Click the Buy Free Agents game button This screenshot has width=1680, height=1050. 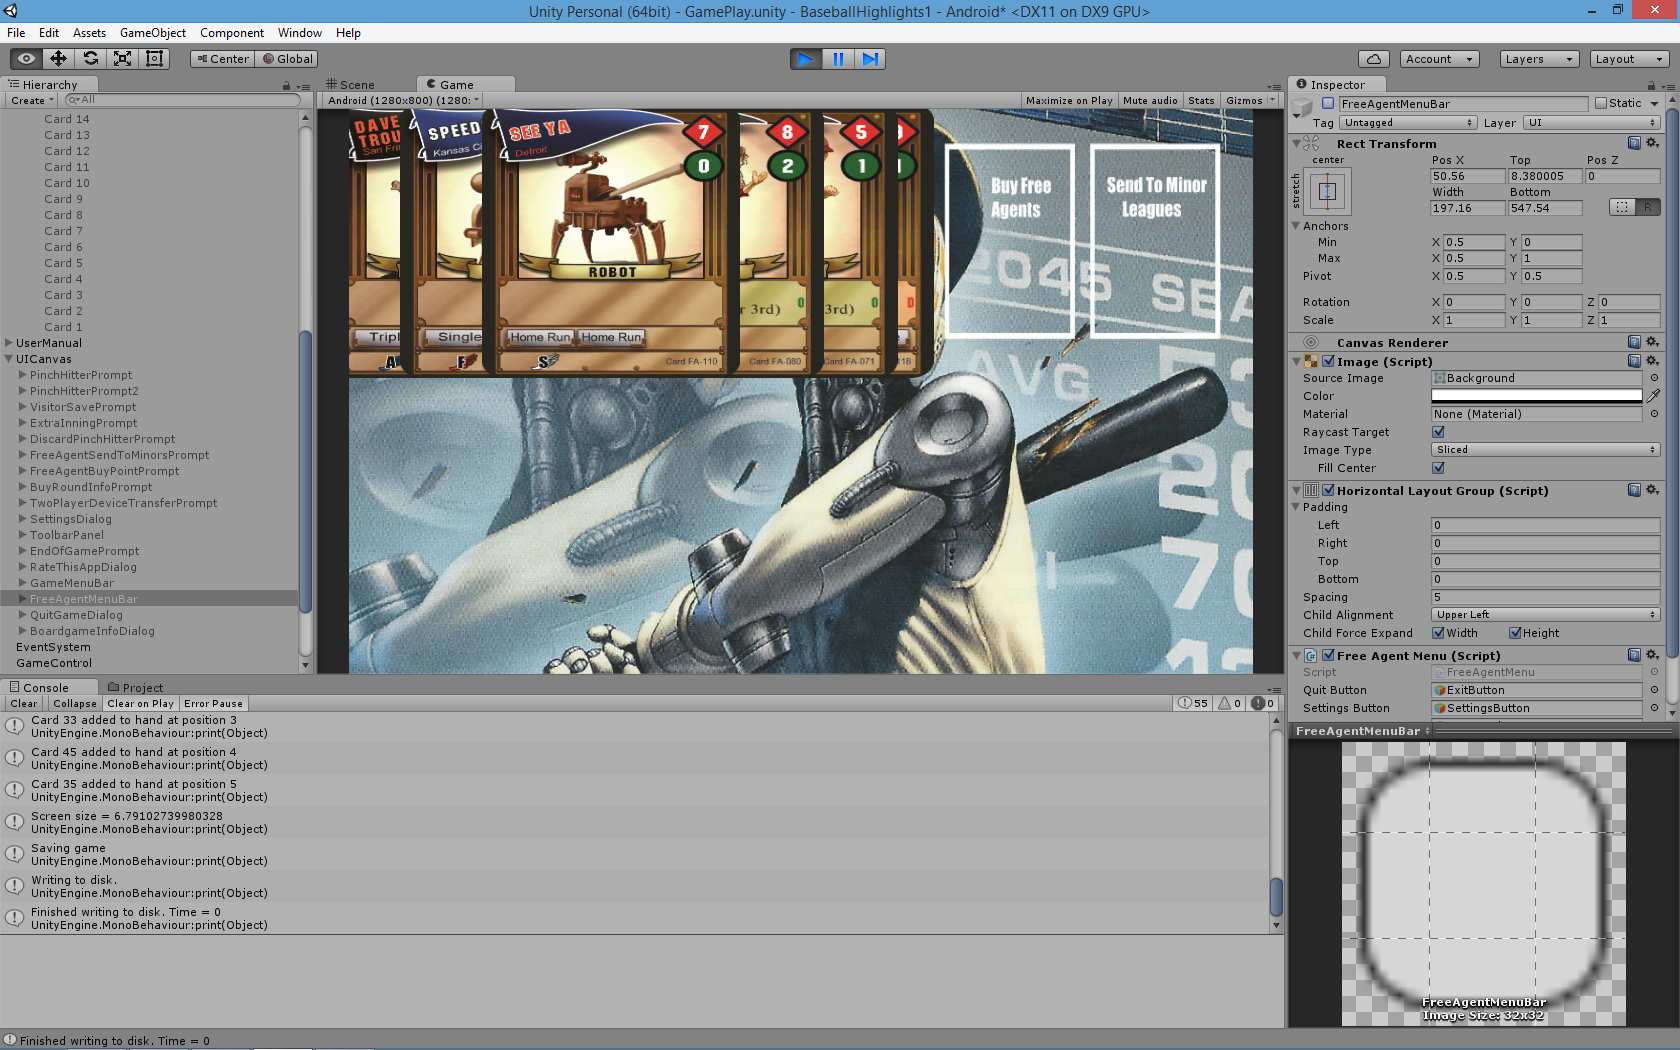tap(1010, 240)
